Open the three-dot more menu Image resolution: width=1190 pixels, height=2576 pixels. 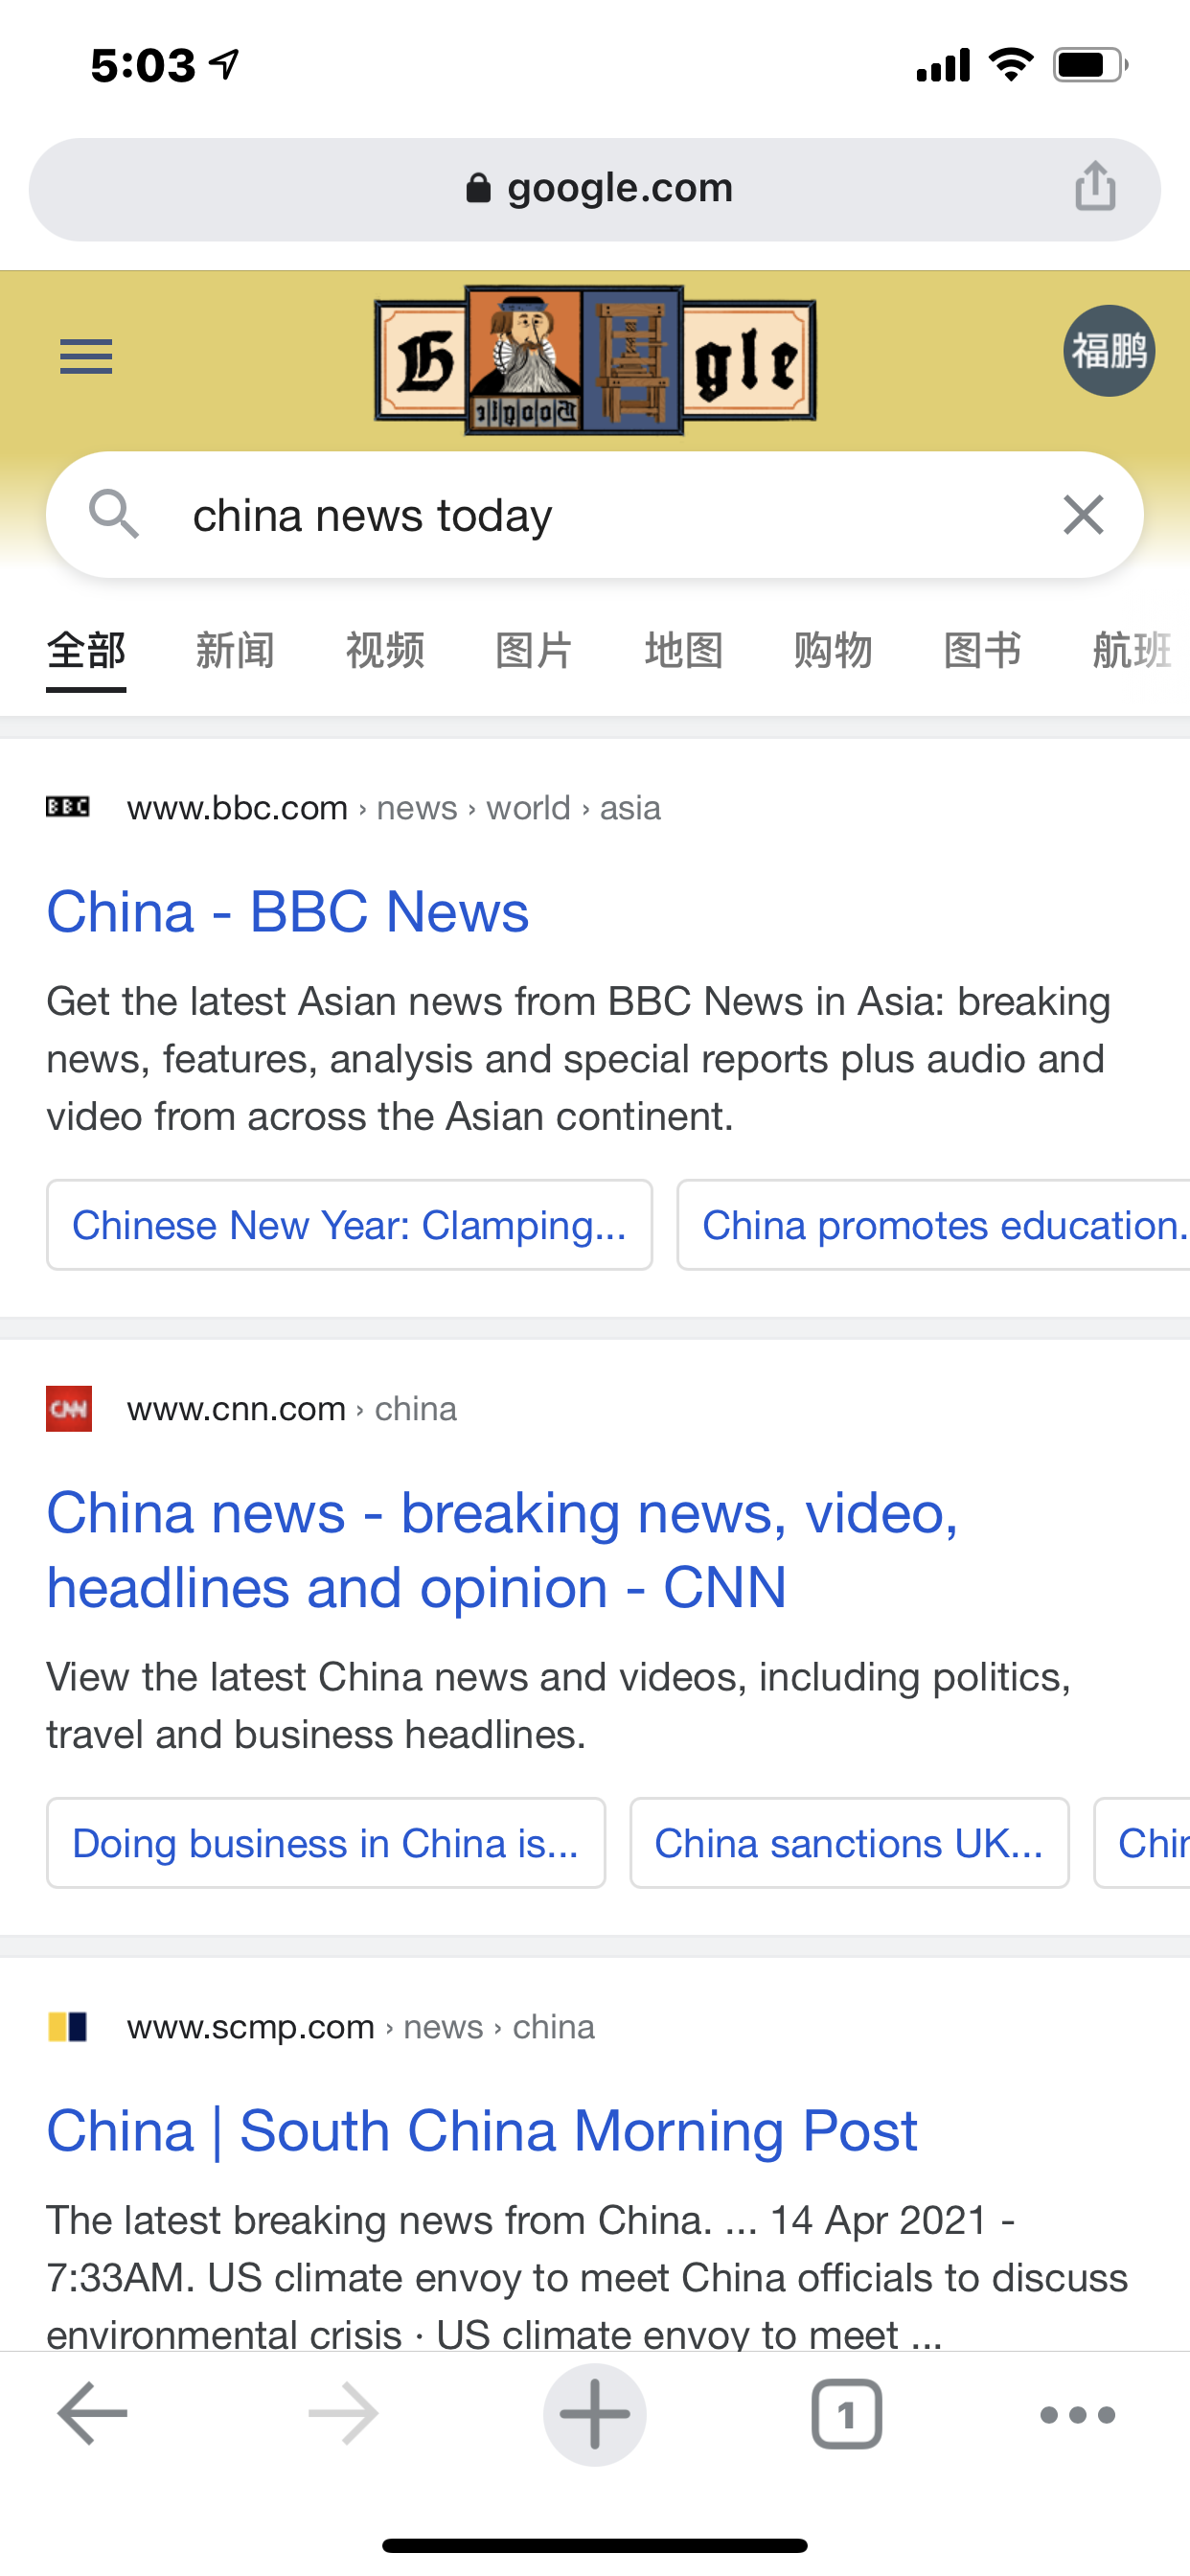pos(1077,2415)
